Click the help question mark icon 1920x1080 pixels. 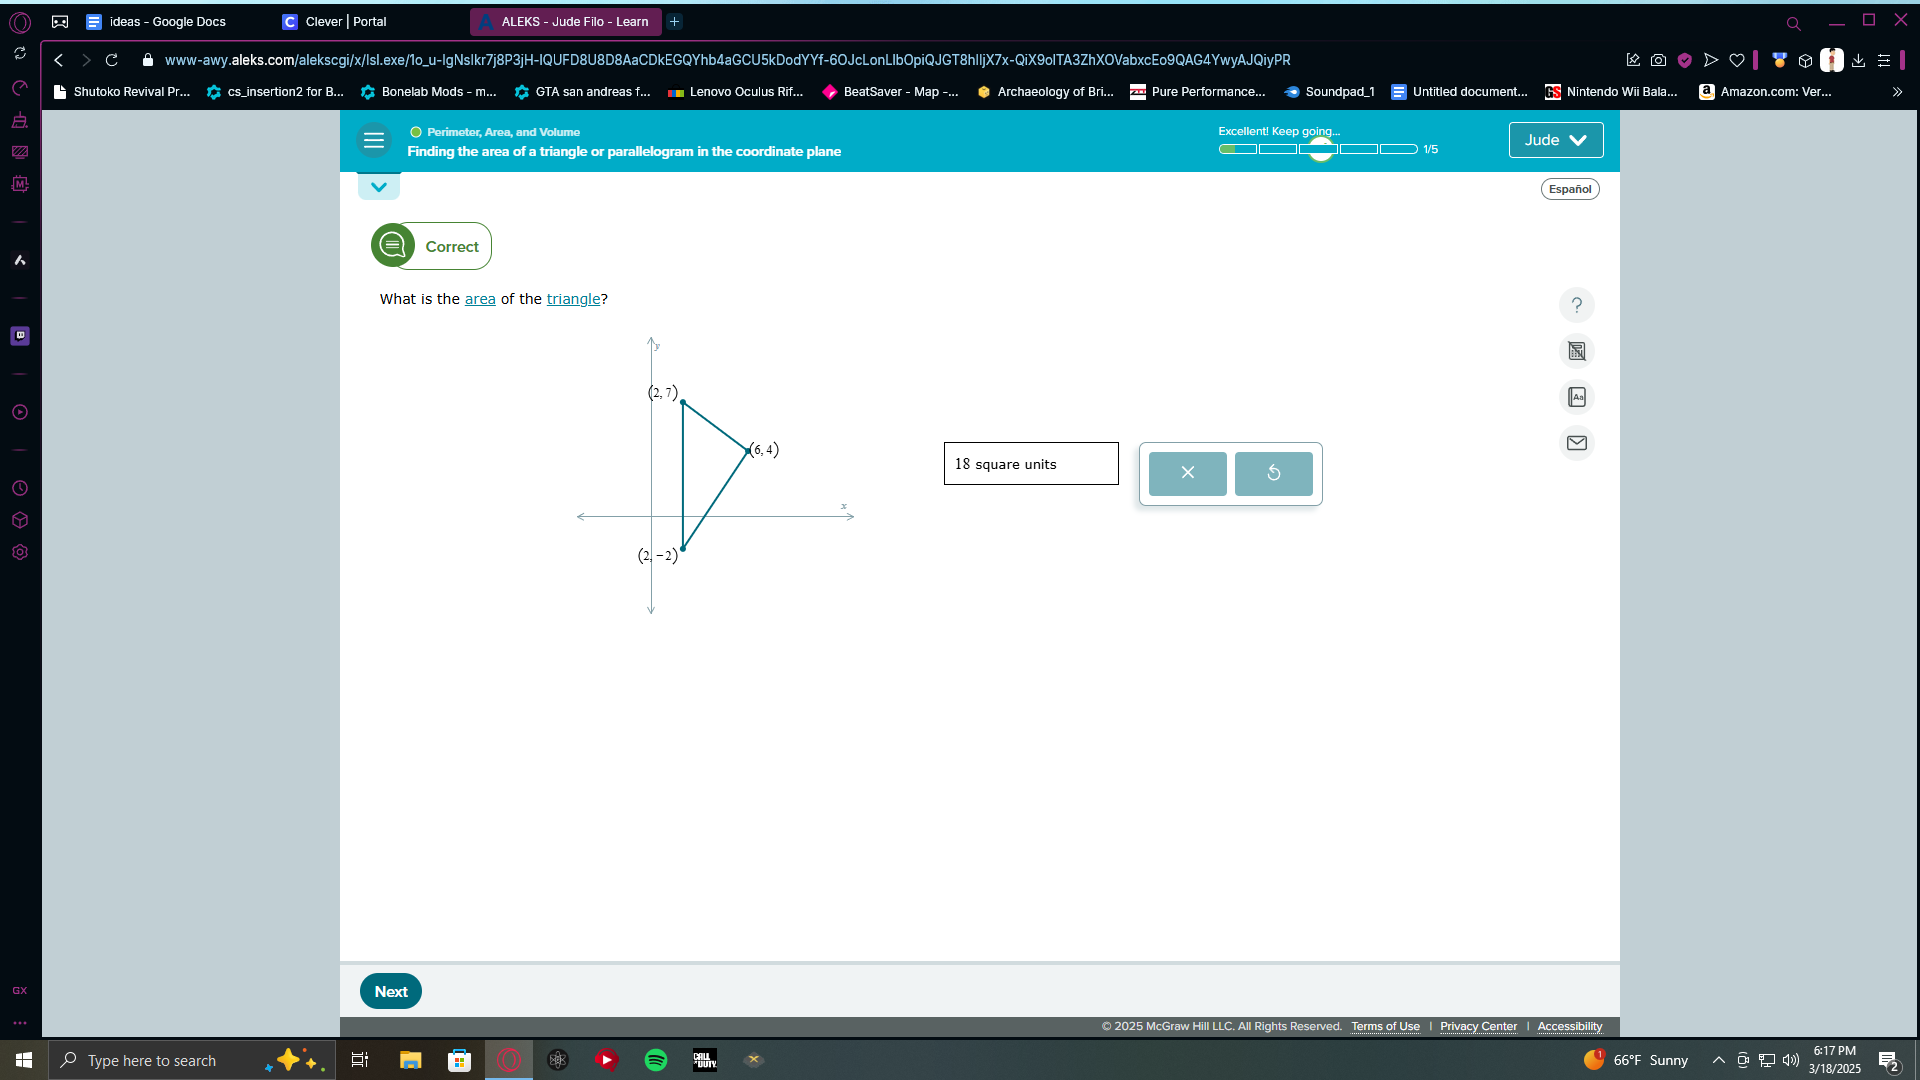(1577, 305)
